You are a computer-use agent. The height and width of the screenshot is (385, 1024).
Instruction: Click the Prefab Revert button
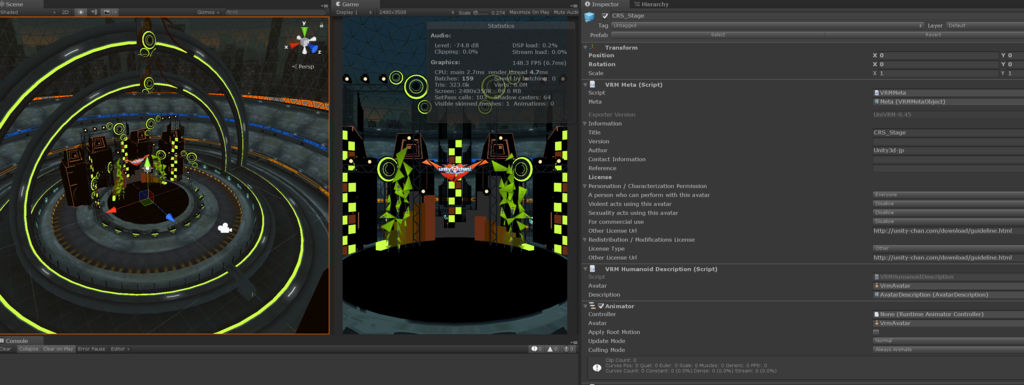coord(924,35)
